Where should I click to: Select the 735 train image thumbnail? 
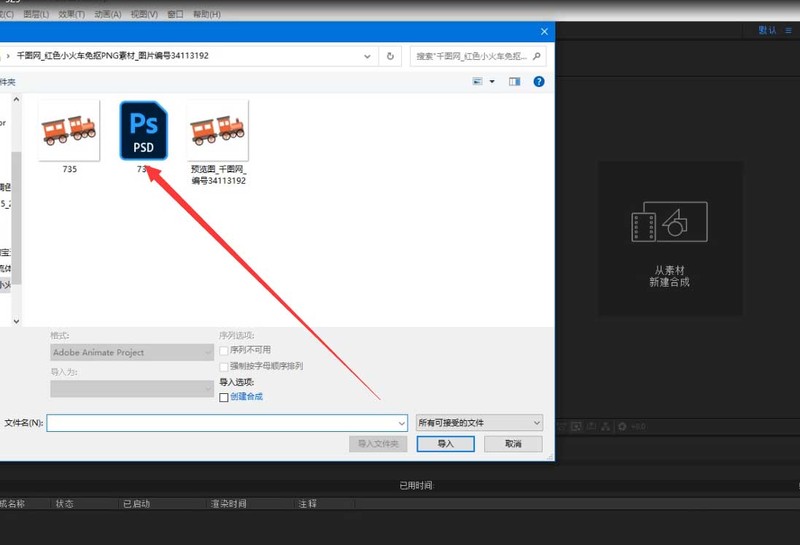pyautogui.click(x=69, y=131)
